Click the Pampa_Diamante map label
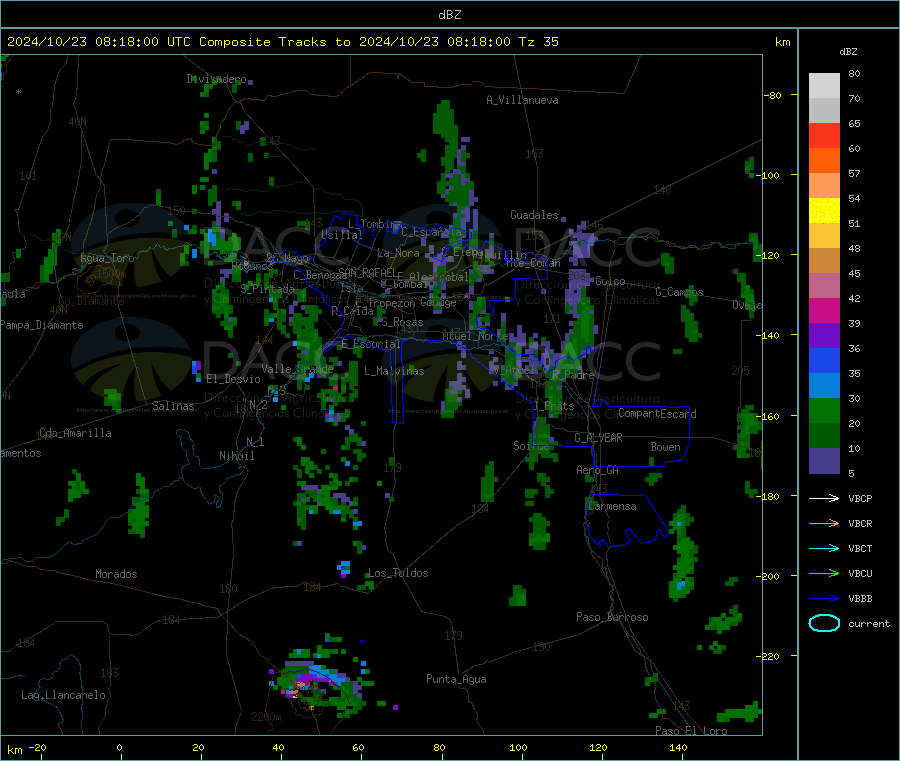900x761 pixels. 42,325
